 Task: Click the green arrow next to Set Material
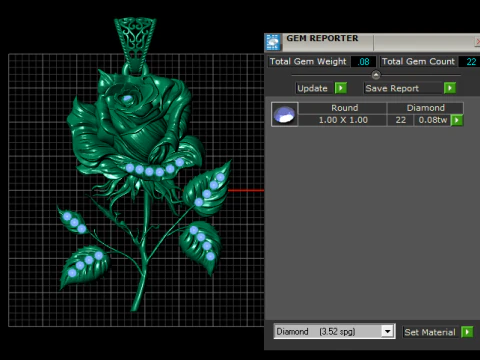467,332
